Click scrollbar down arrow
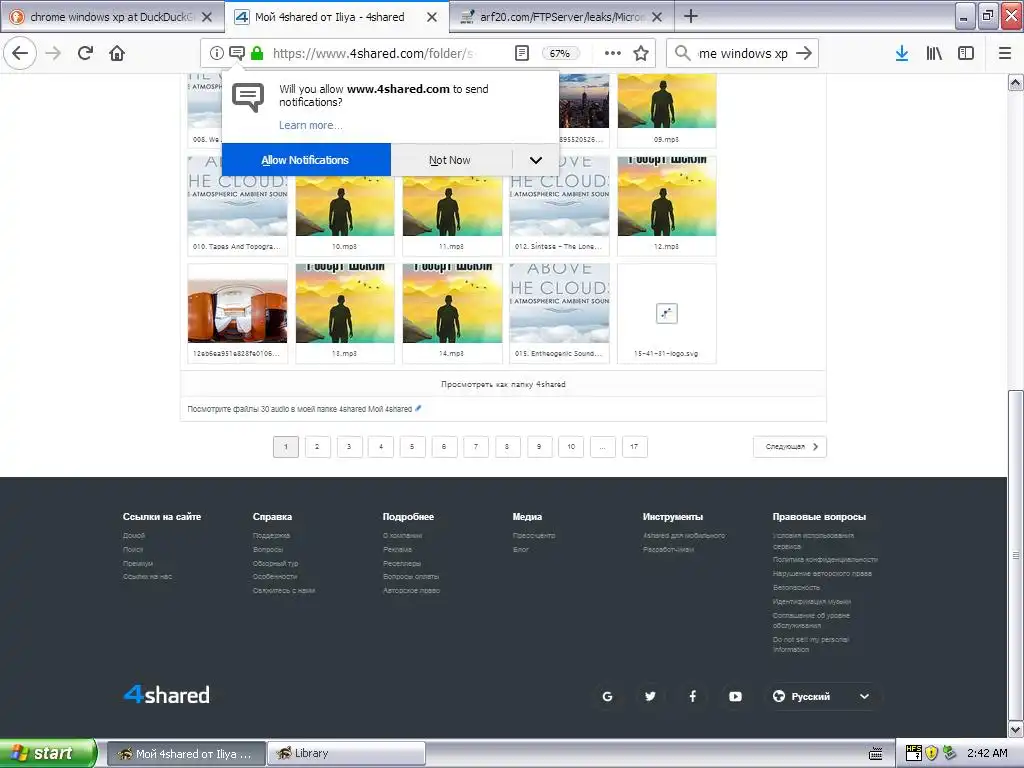This screenshot has width=1024, height=768. click(1015, 729)
